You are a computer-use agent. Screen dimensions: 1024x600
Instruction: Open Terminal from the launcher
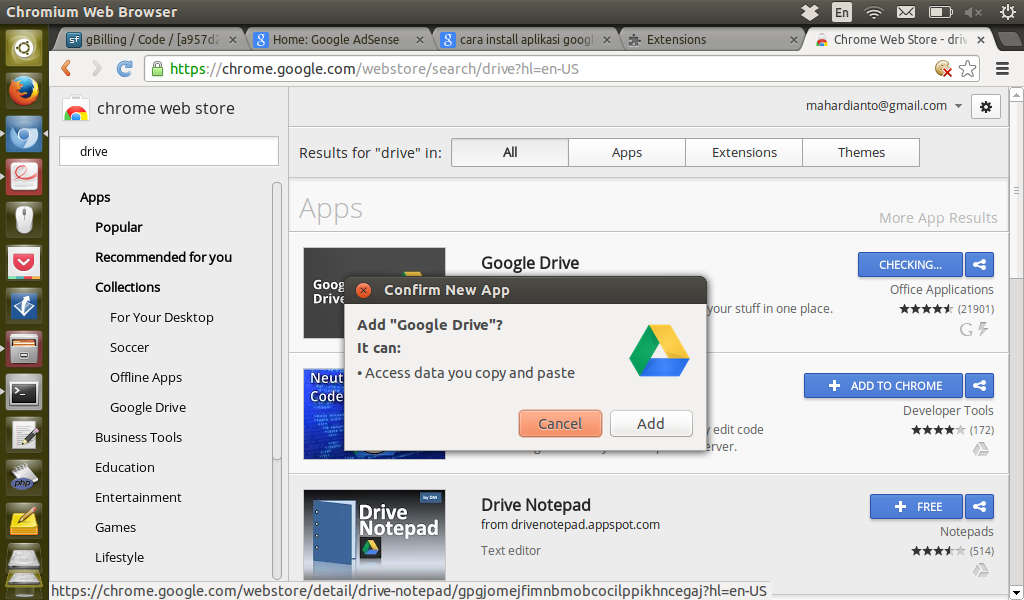tap(24, 392)
